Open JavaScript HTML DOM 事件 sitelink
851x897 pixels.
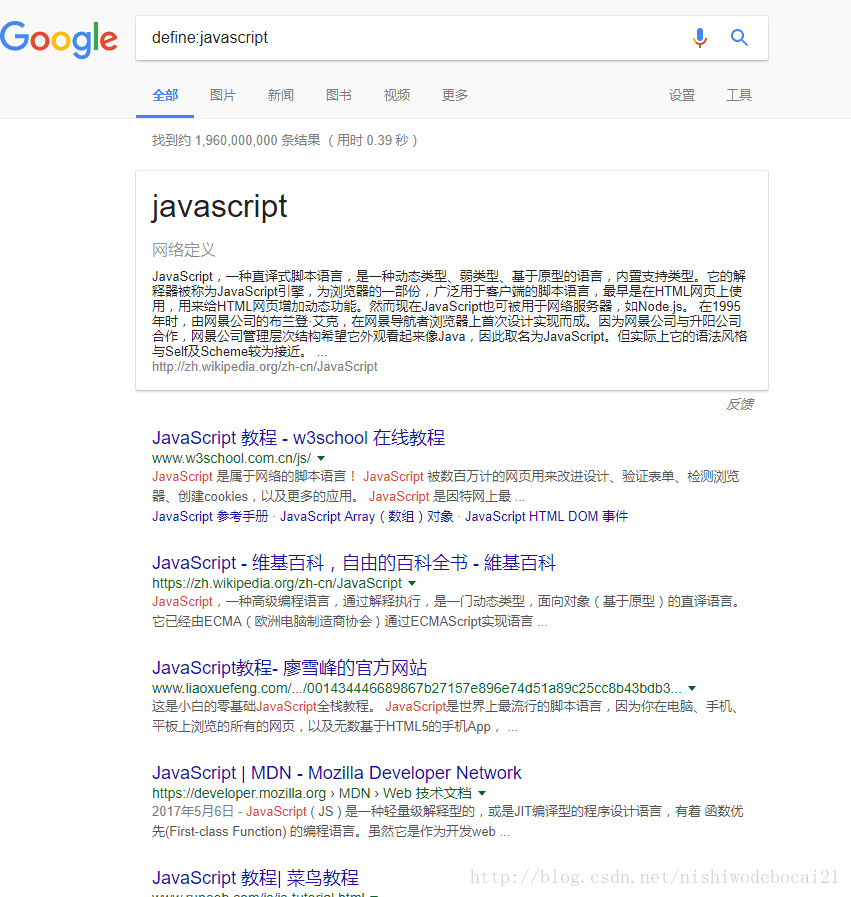(546, 517)
